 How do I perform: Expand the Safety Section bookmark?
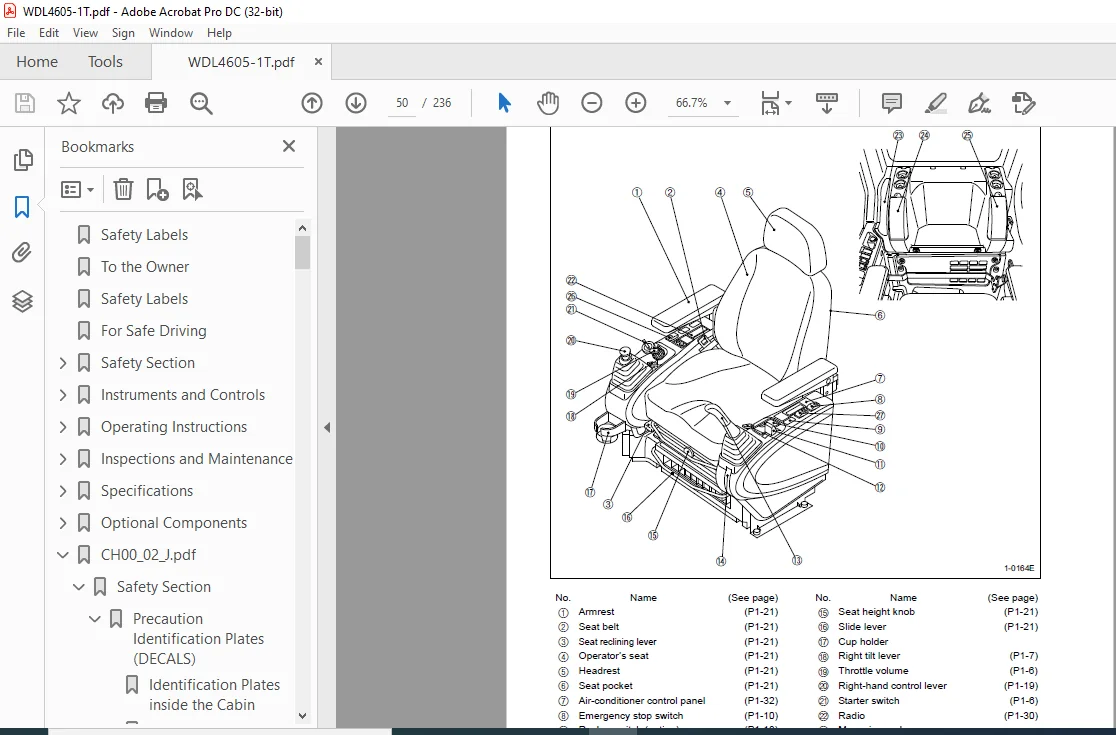click(63, 363)
